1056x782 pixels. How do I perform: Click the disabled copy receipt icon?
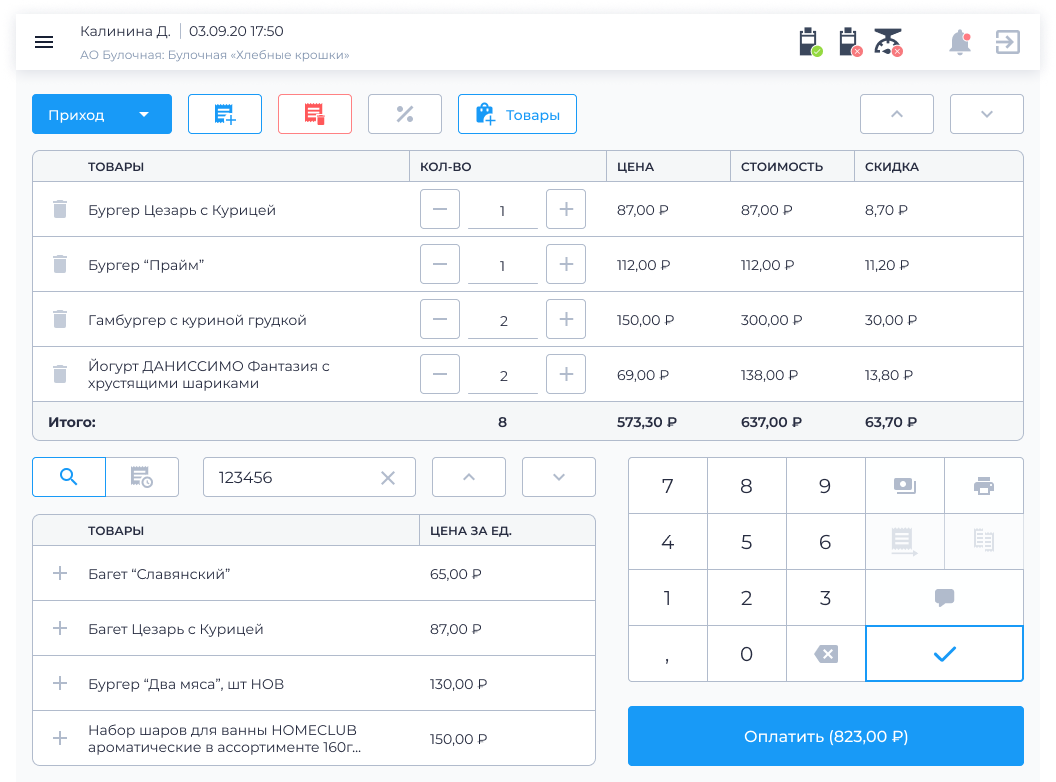tap(984, 542)
